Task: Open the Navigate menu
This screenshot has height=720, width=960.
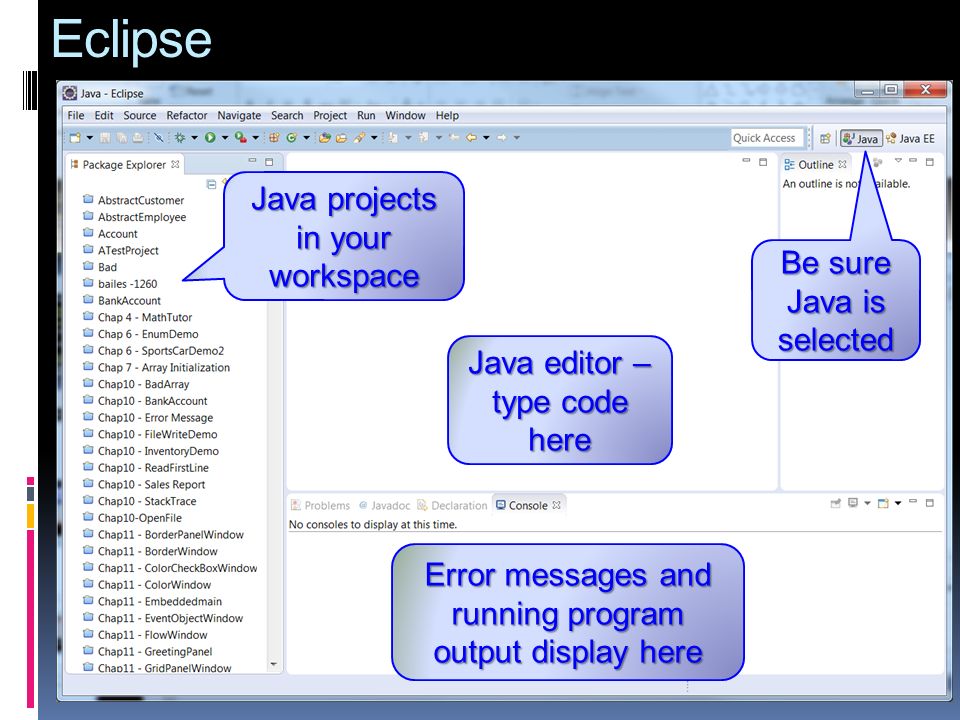Action: click(239, 115)
